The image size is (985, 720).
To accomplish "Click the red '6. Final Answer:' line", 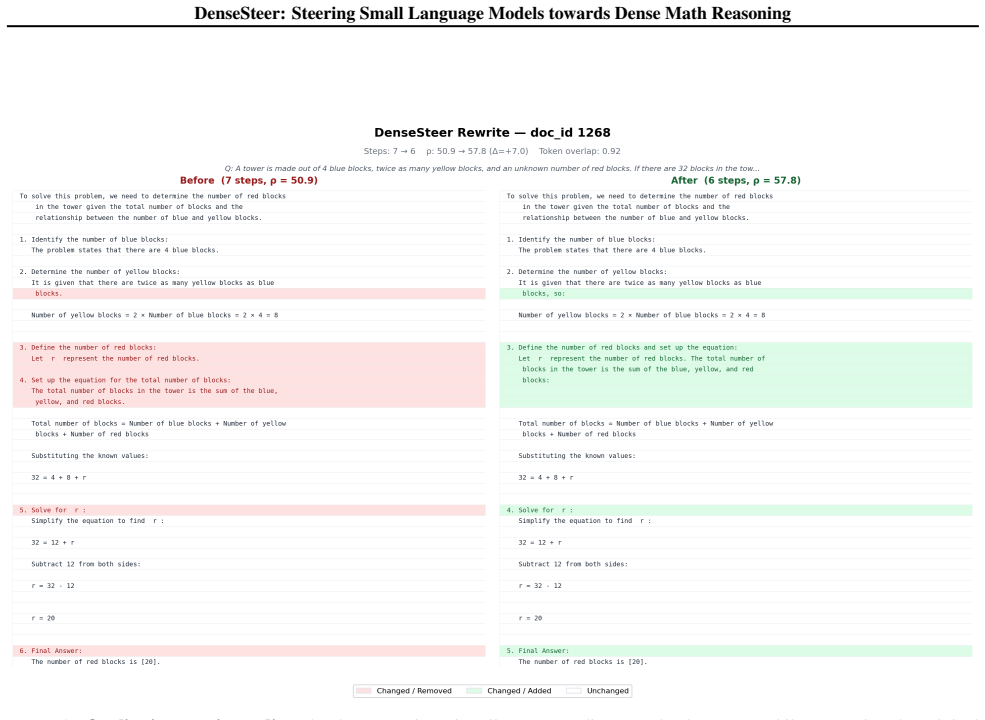I will click(x=249, y=651).
